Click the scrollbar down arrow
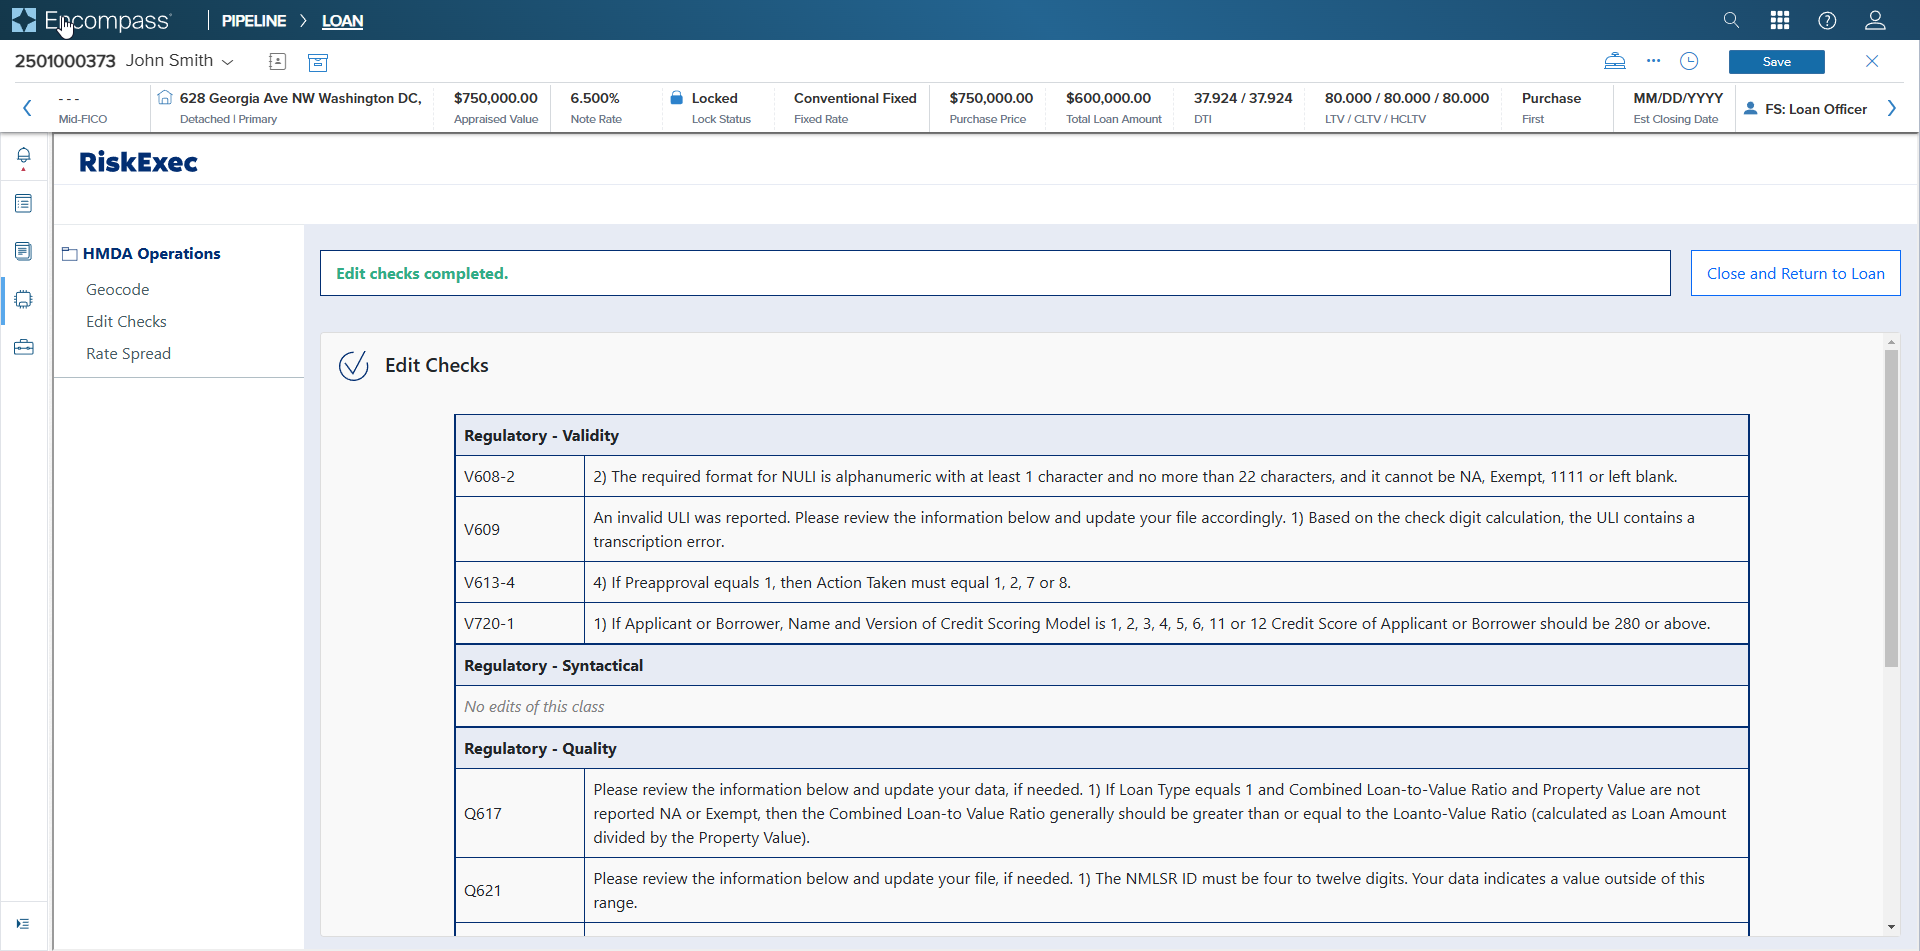The image size is (1920, 951). click(x=1891, y=927)
